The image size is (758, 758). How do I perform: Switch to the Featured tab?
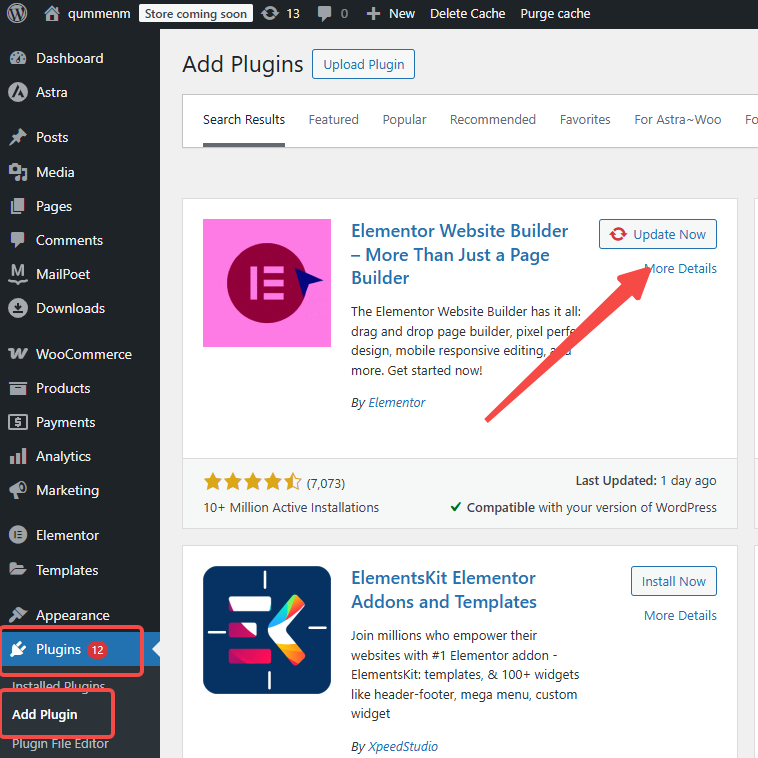333,119
